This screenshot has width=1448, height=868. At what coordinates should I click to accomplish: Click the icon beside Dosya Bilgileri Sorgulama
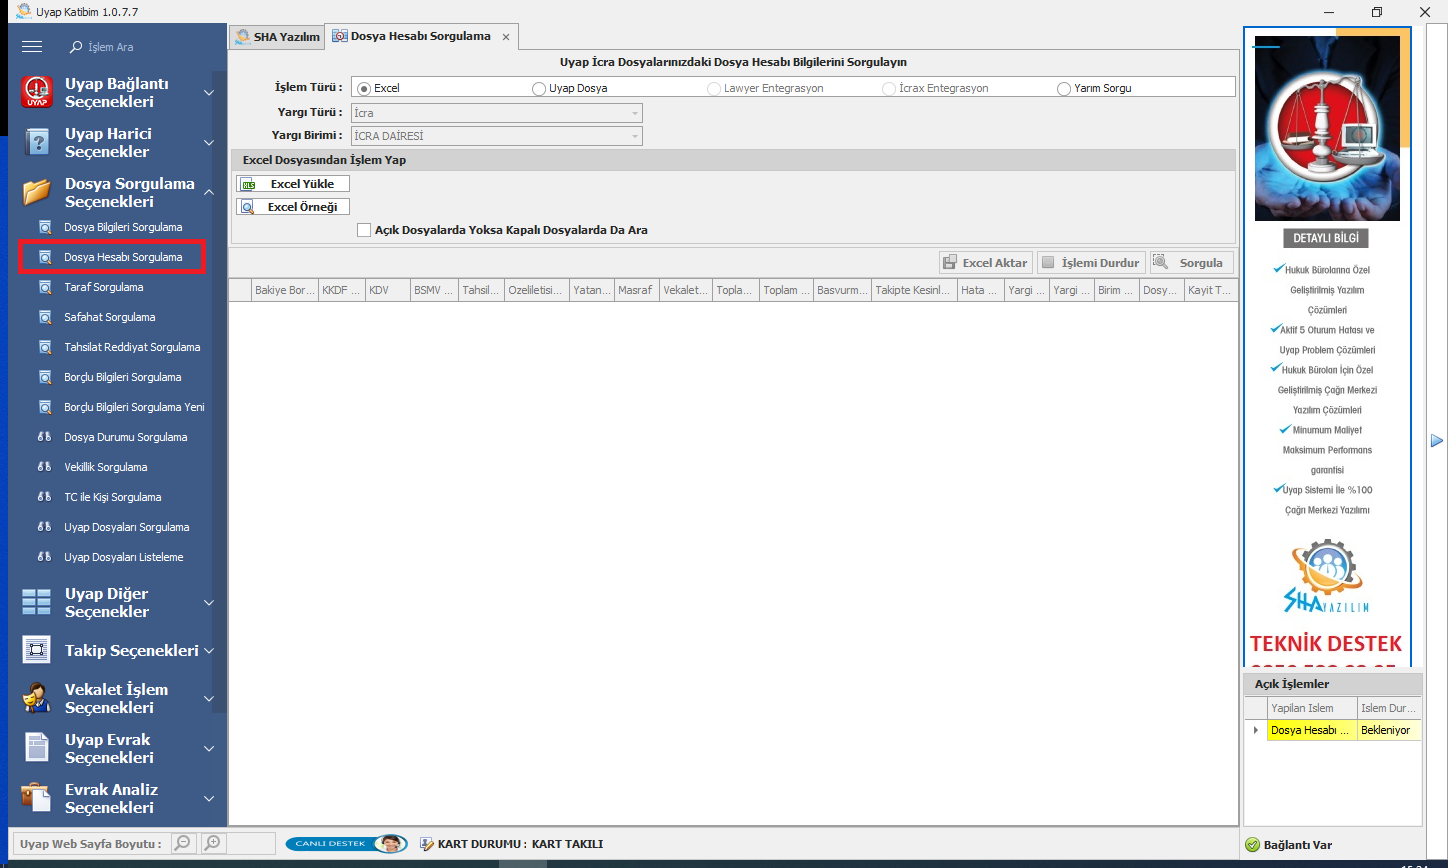point(45,227)
